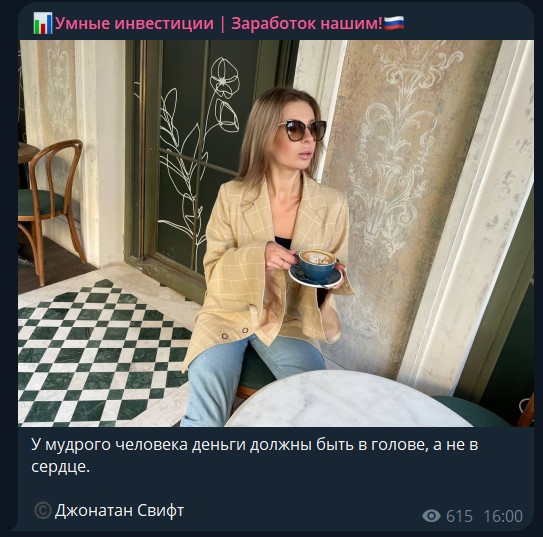Viewport: 543px width, 537px height.
Task: Click the Russian flag emoji after "нашим!"
Action: pos(394,23)
